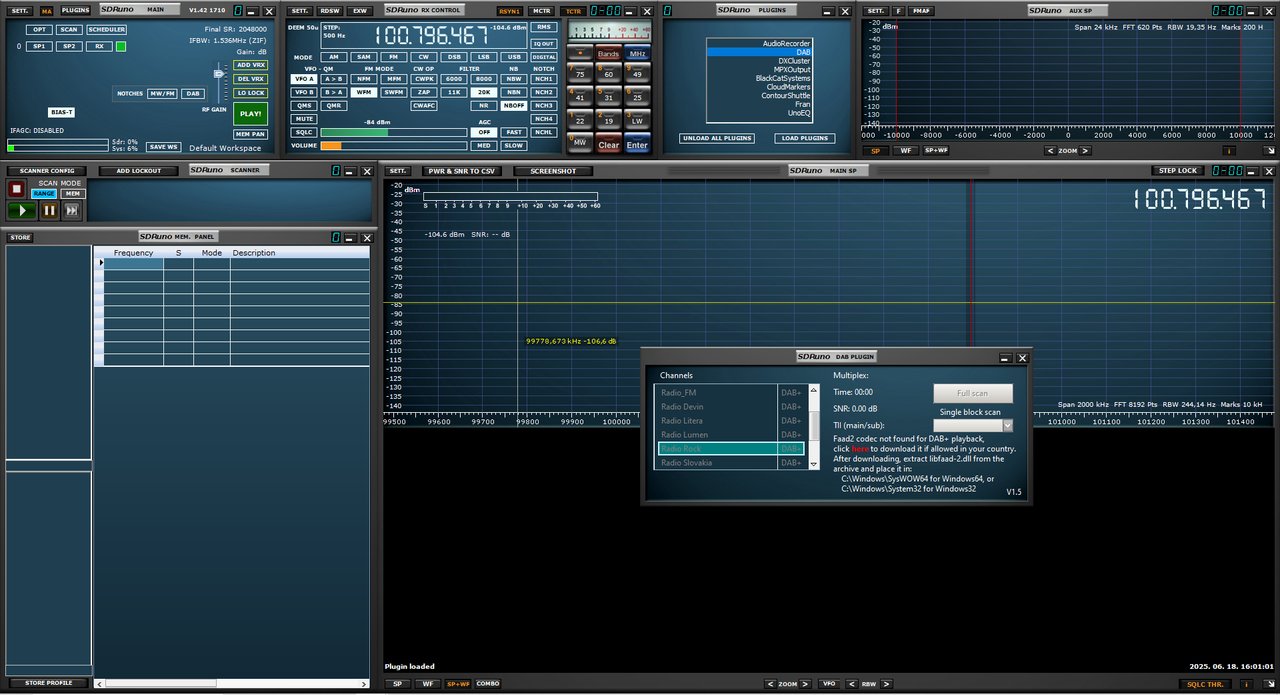Screen dimensions: 1280x695
Task: Open the TII main/sub dropdown in DAB plugin
Action: click(x=1007, y=425)
